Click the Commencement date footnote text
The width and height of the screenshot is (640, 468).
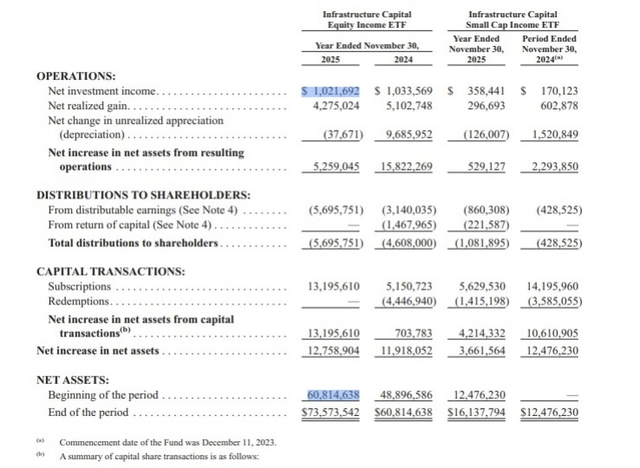click(x=168, y=443)
